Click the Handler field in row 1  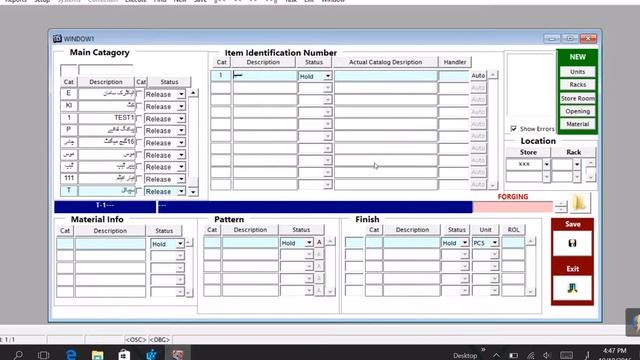[x=453, y=76]
